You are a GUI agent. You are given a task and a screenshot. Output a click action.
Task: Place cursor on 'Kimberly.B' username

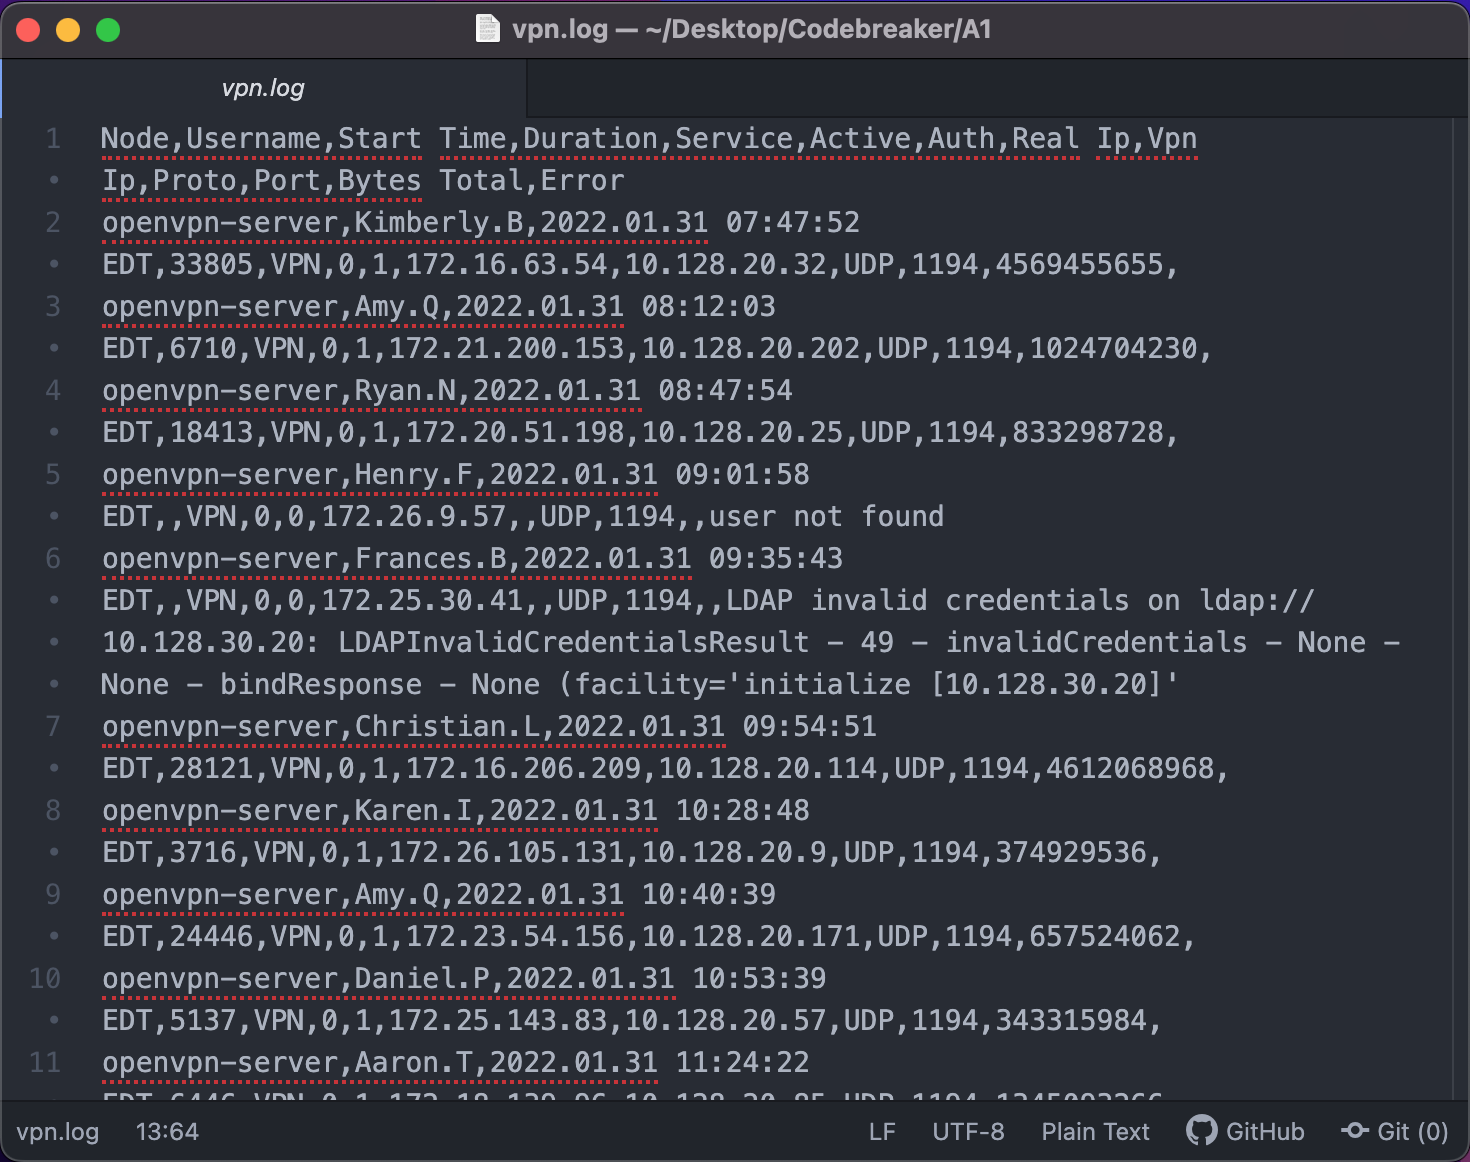point(438,222)
